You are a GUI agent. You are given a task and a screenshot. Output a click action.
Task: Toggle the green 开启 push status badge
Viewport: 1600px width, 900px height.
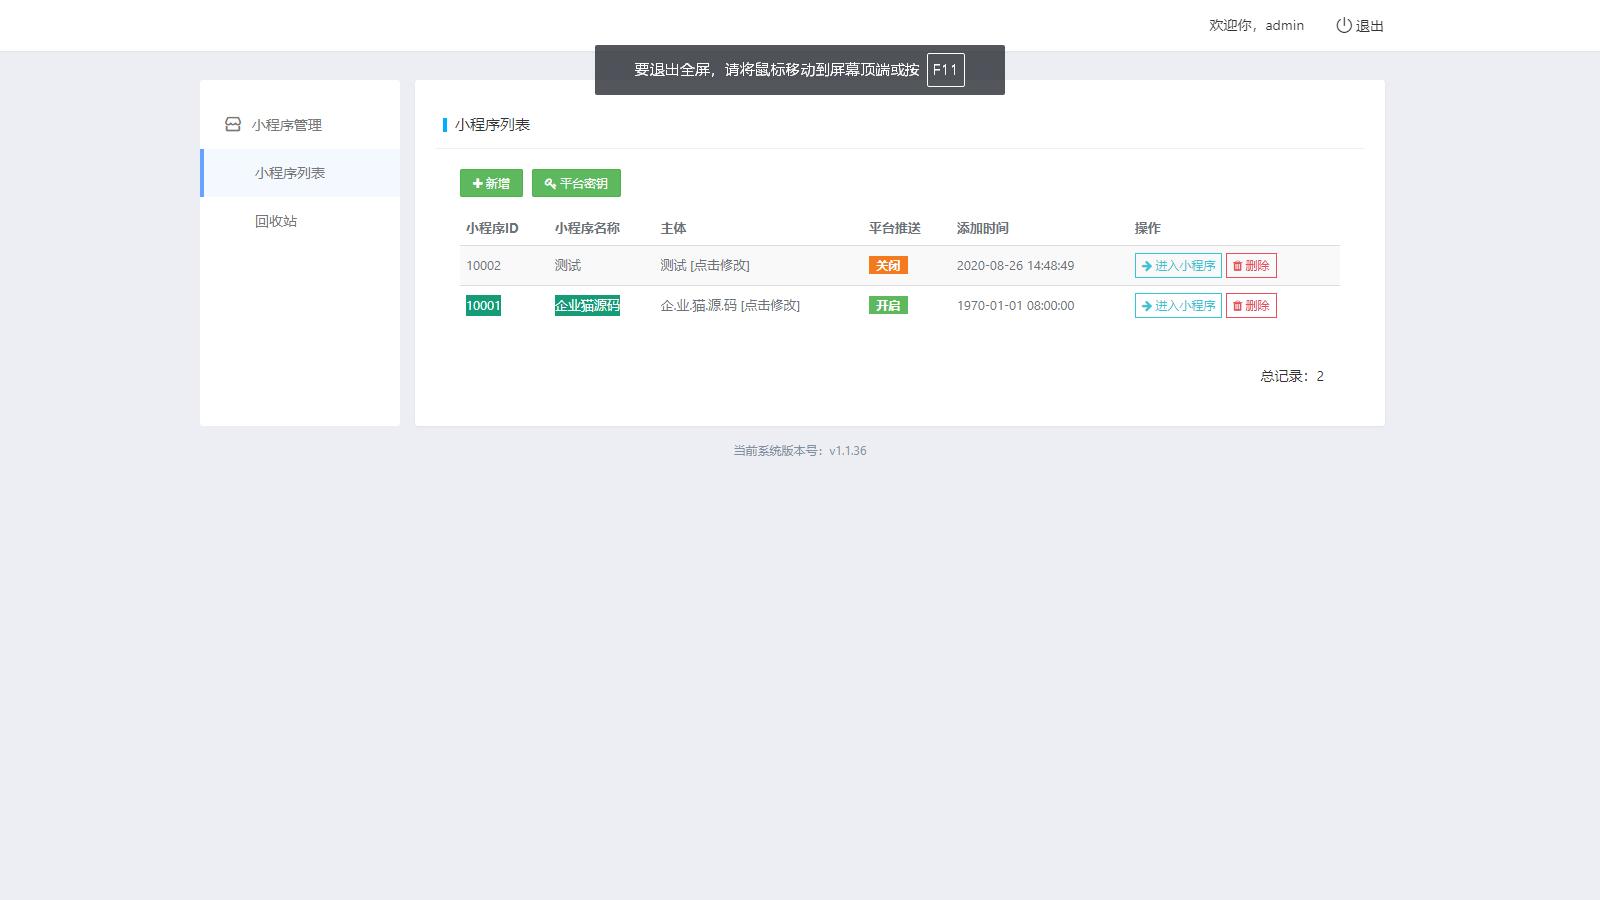[x=887, y=306]
